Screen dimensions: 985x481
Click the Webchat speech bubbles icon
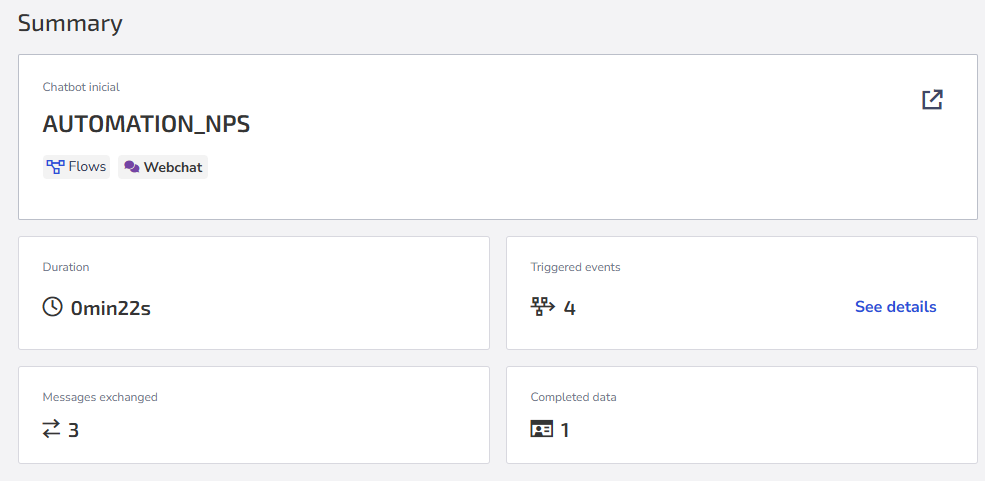pos(131,167)
